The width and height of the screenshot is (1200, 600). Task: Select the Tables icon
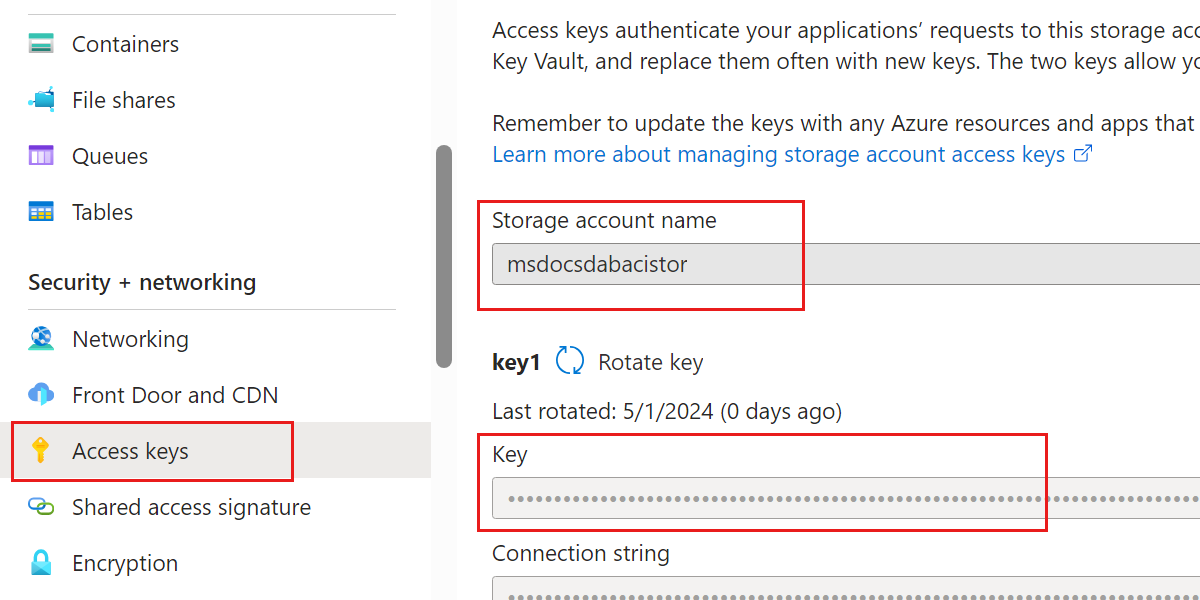point(41,211)
